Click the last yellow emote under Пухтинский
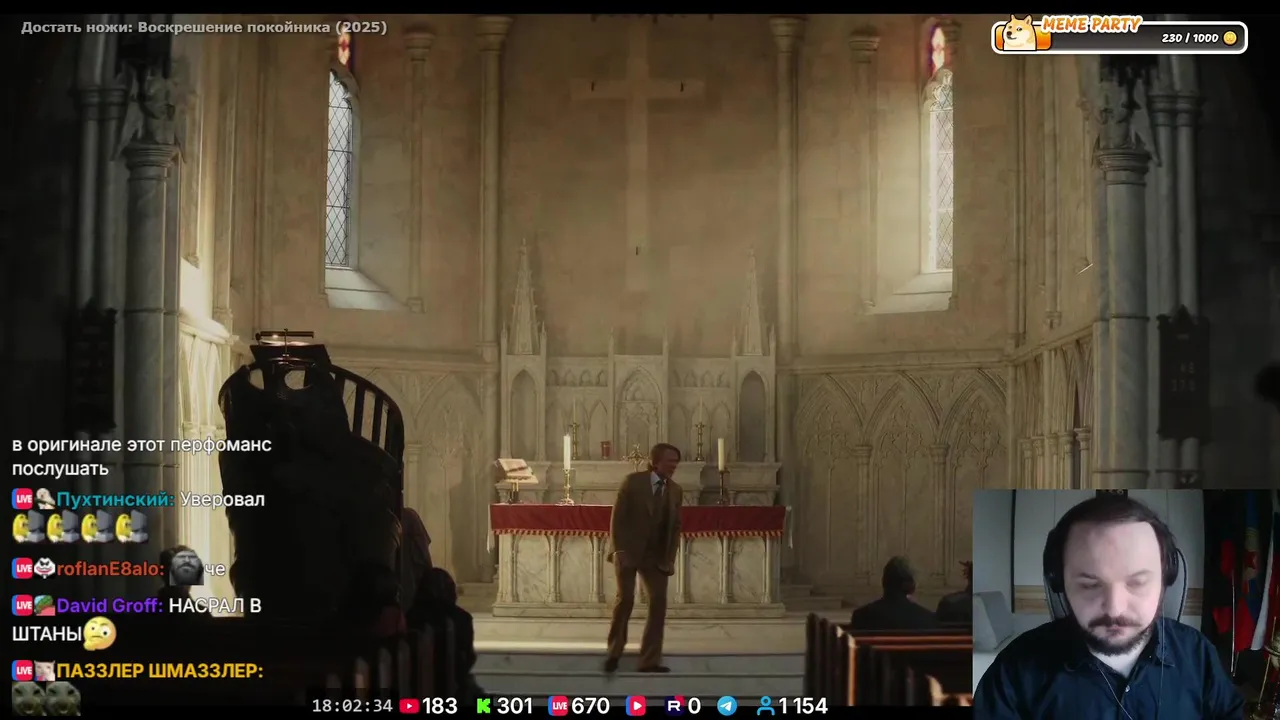Viewport: 1280px width, 720px height. pos(132,527)
